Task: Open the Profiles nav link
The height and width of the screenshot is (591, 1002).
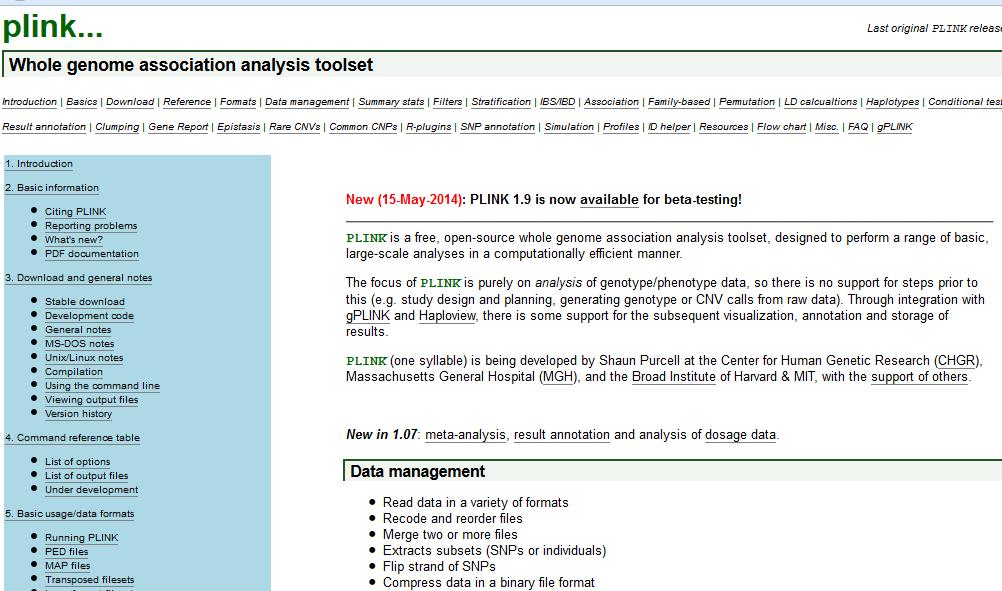Action: pos(620,127)
